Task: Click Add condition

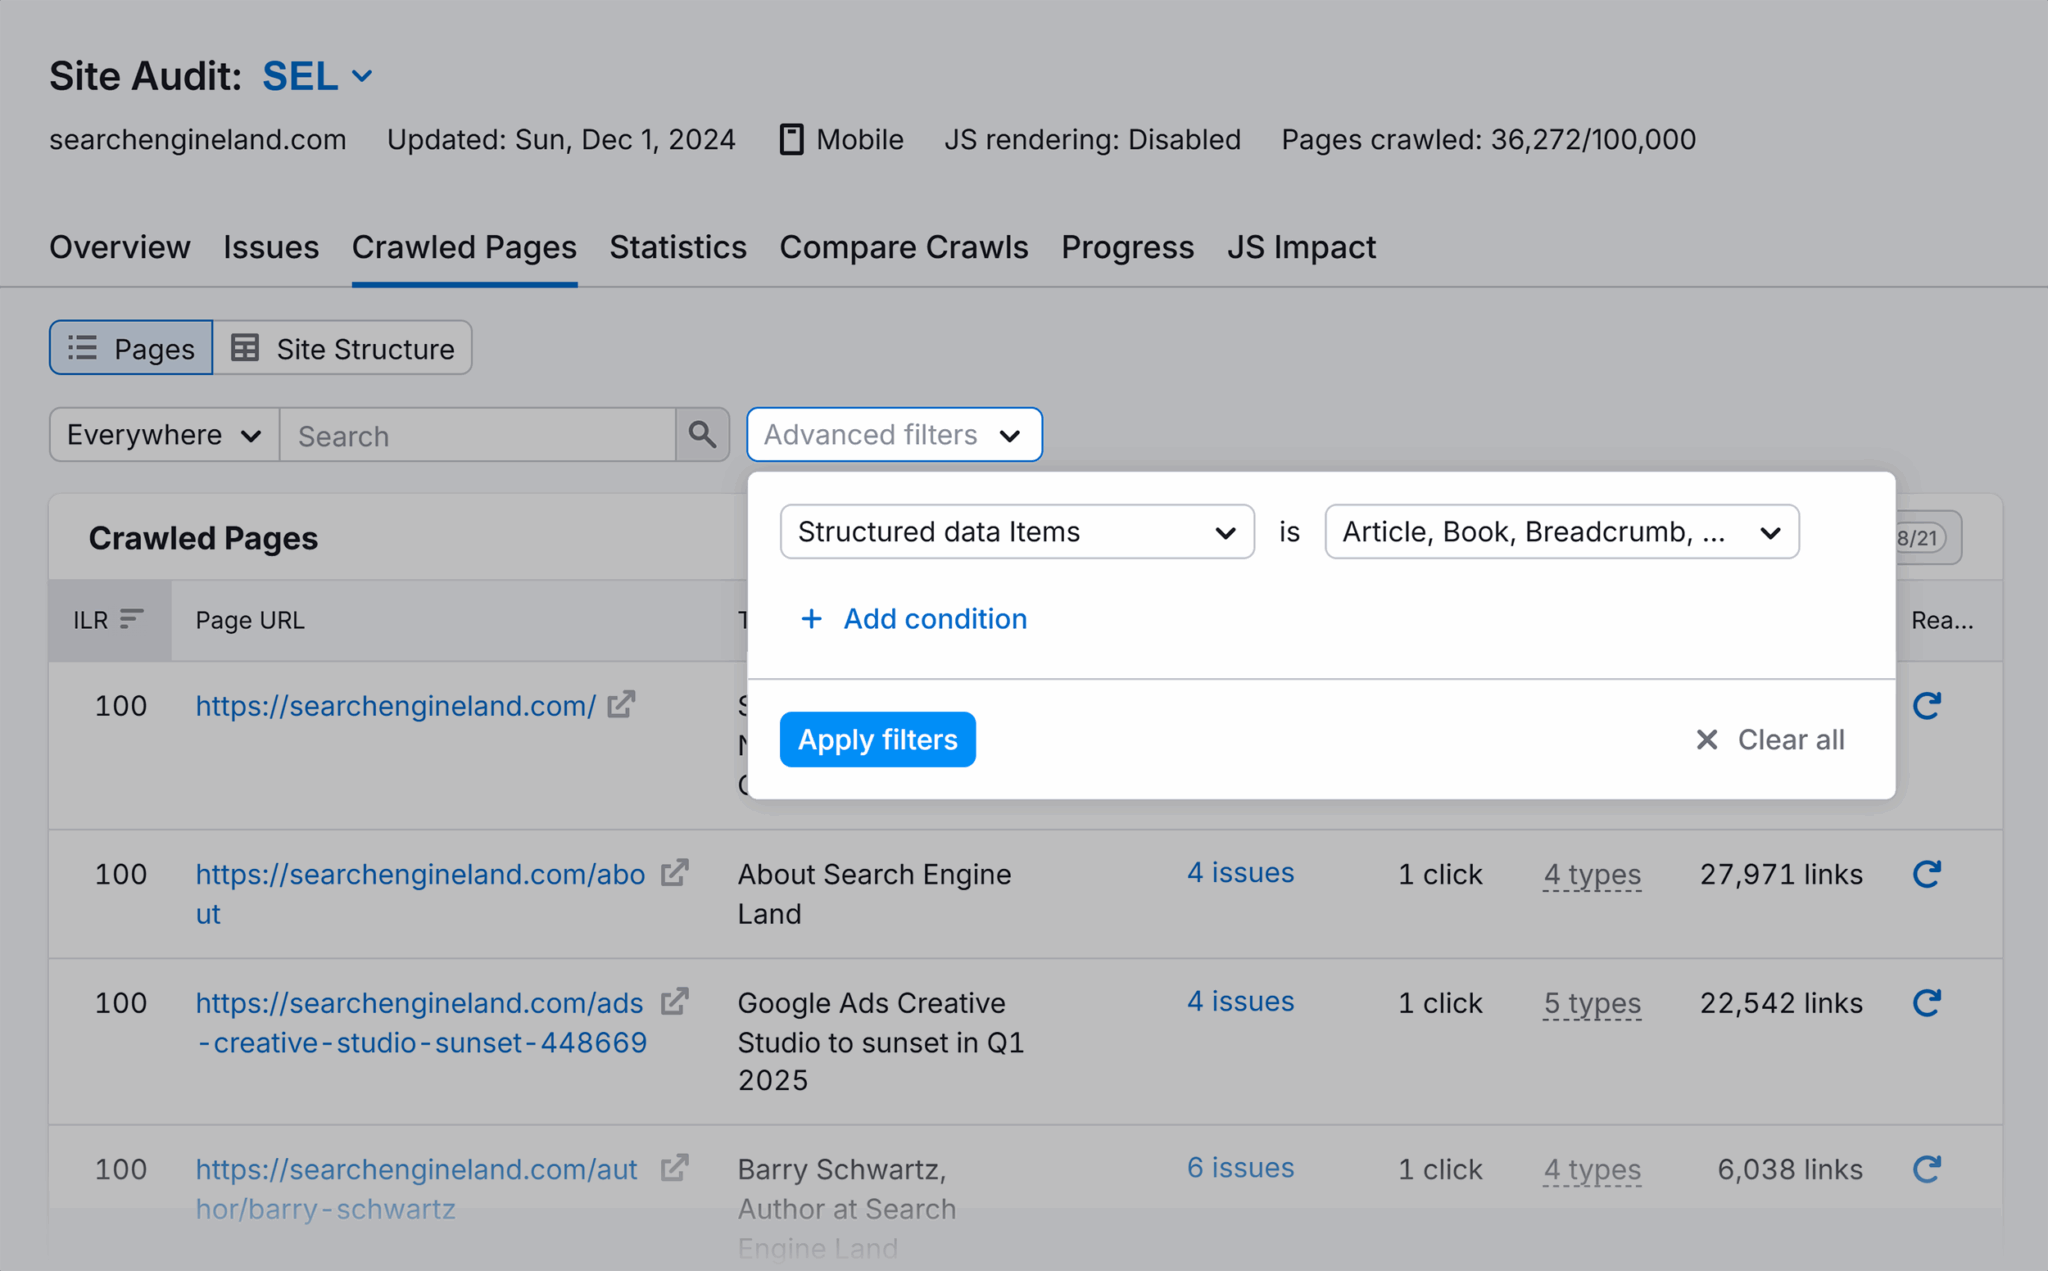Action: pyautogui.click(x=913, y=618)
